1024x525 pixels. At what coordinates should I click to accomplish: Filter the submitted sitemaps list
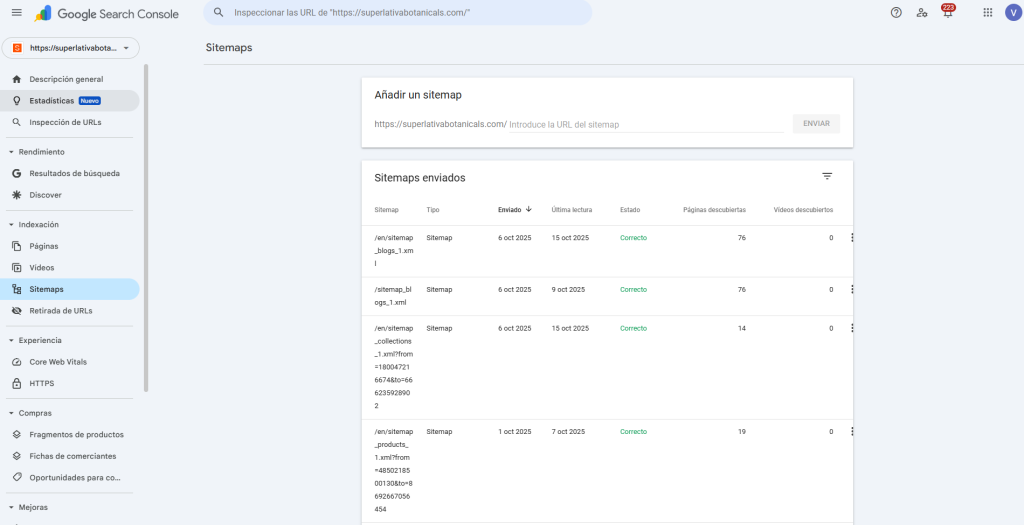pos(827,176)
